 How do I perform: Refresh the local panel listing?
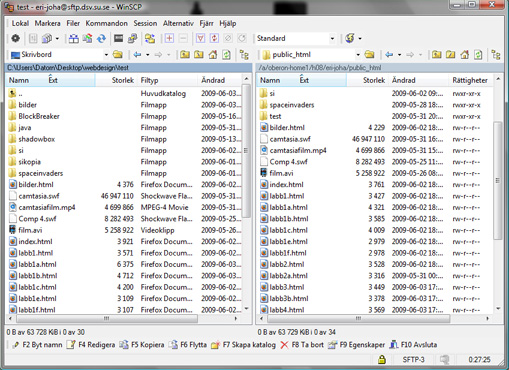[x=226, y=54]
